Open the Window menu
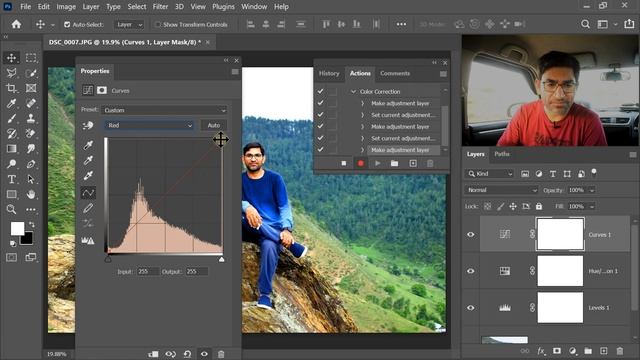The height and width of the screenshot is (360, 640). (254, 7)
